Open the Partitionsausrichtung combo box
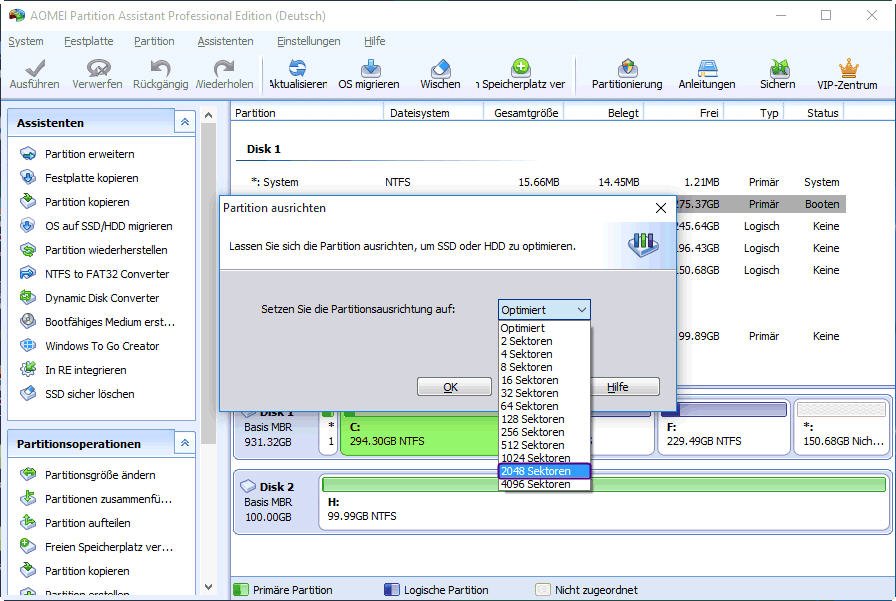Image resolution: width=896 pixels, height=601 pixels. [544, 310]
